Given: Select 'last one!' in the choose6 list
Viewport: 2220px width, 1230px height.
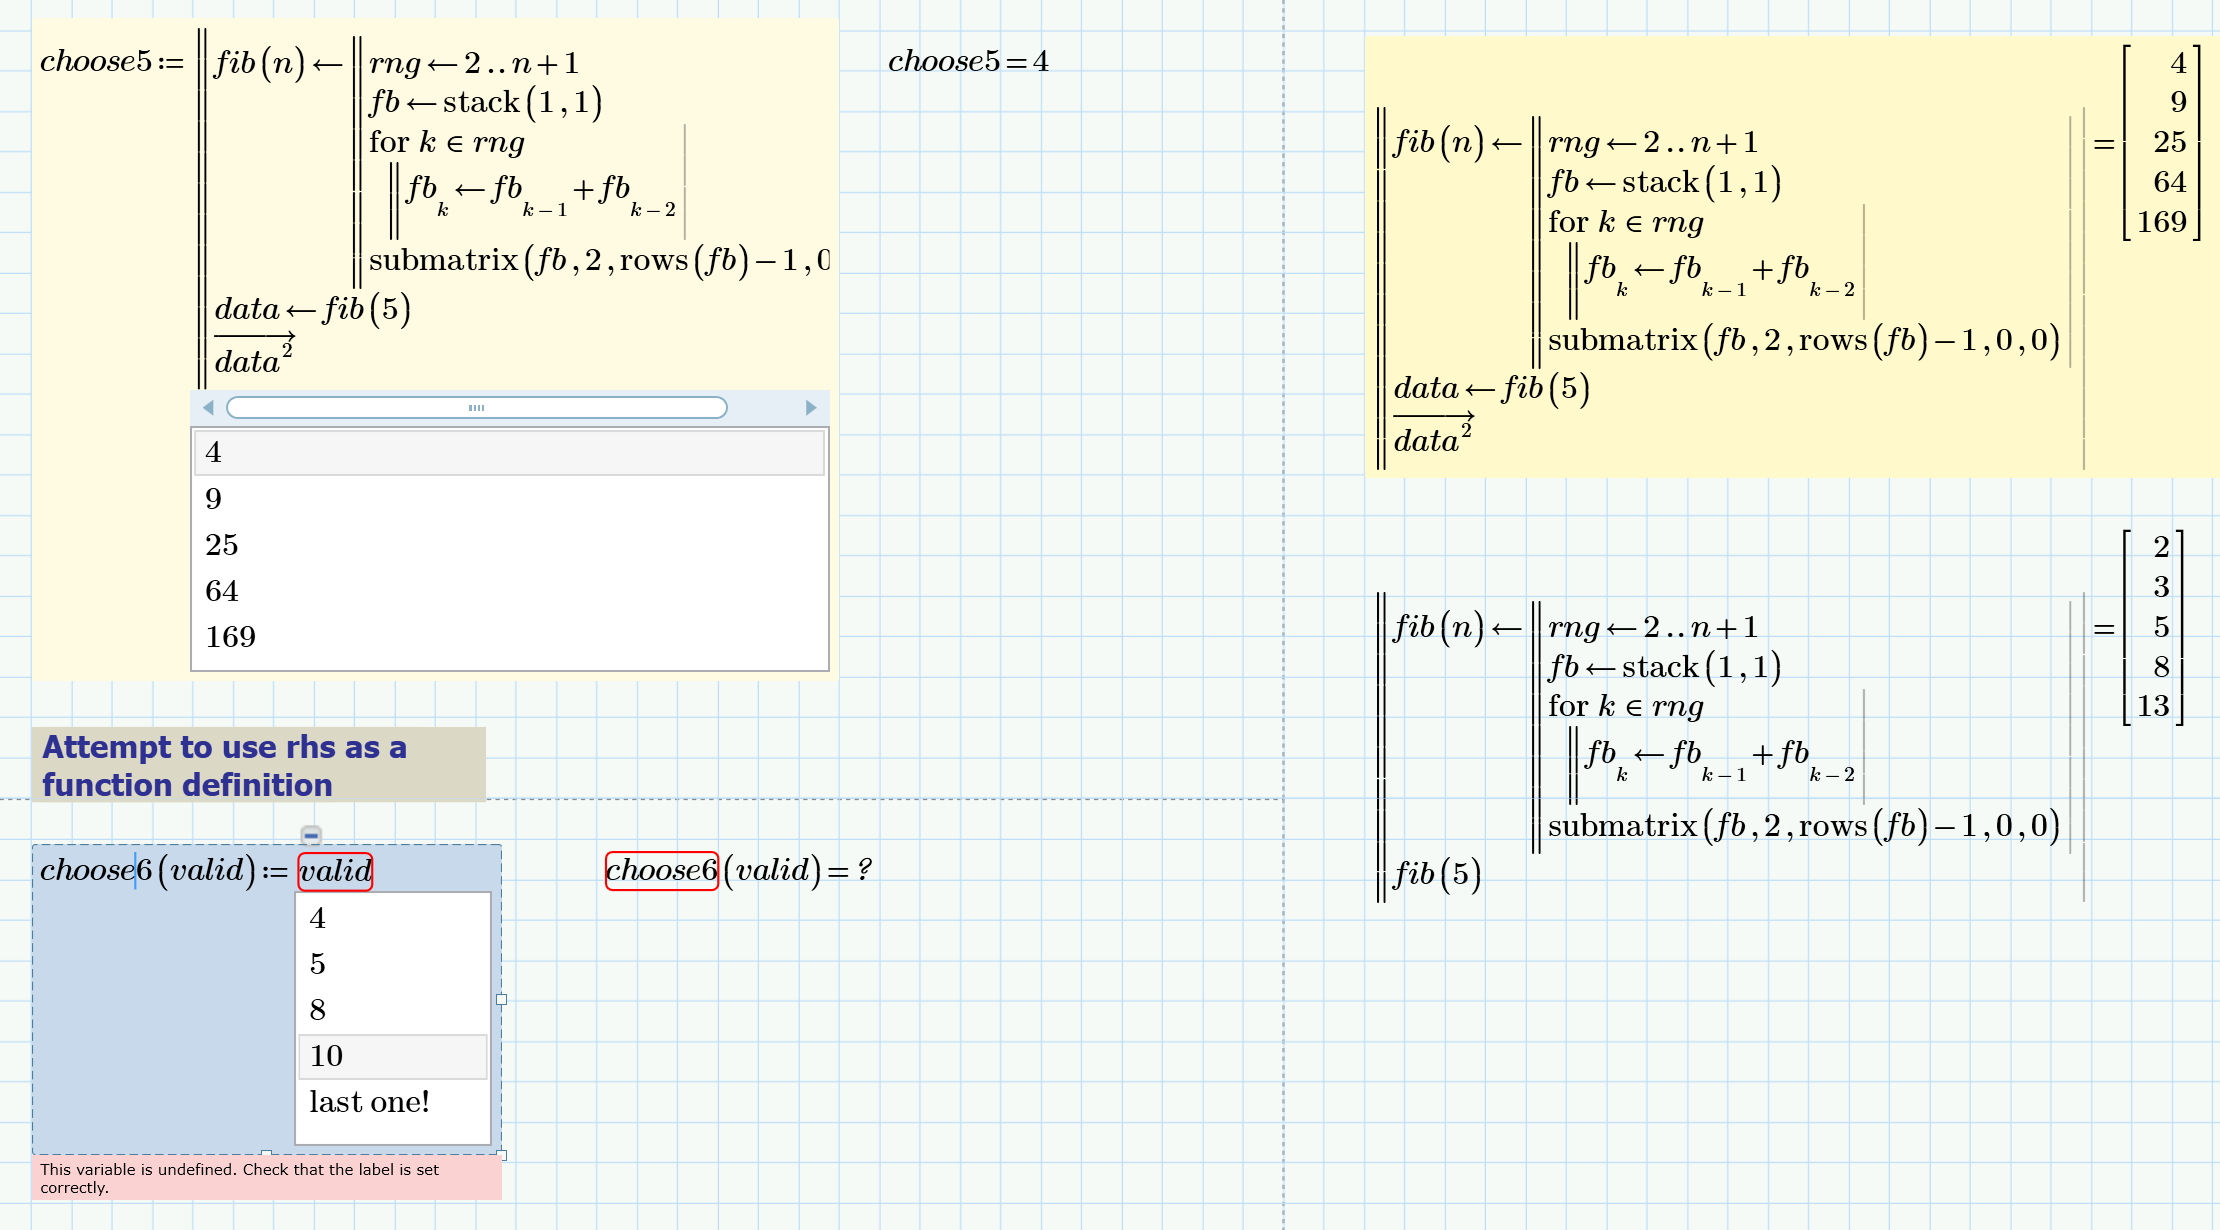Looking at the screenshot, I should tap(370, 1102).
